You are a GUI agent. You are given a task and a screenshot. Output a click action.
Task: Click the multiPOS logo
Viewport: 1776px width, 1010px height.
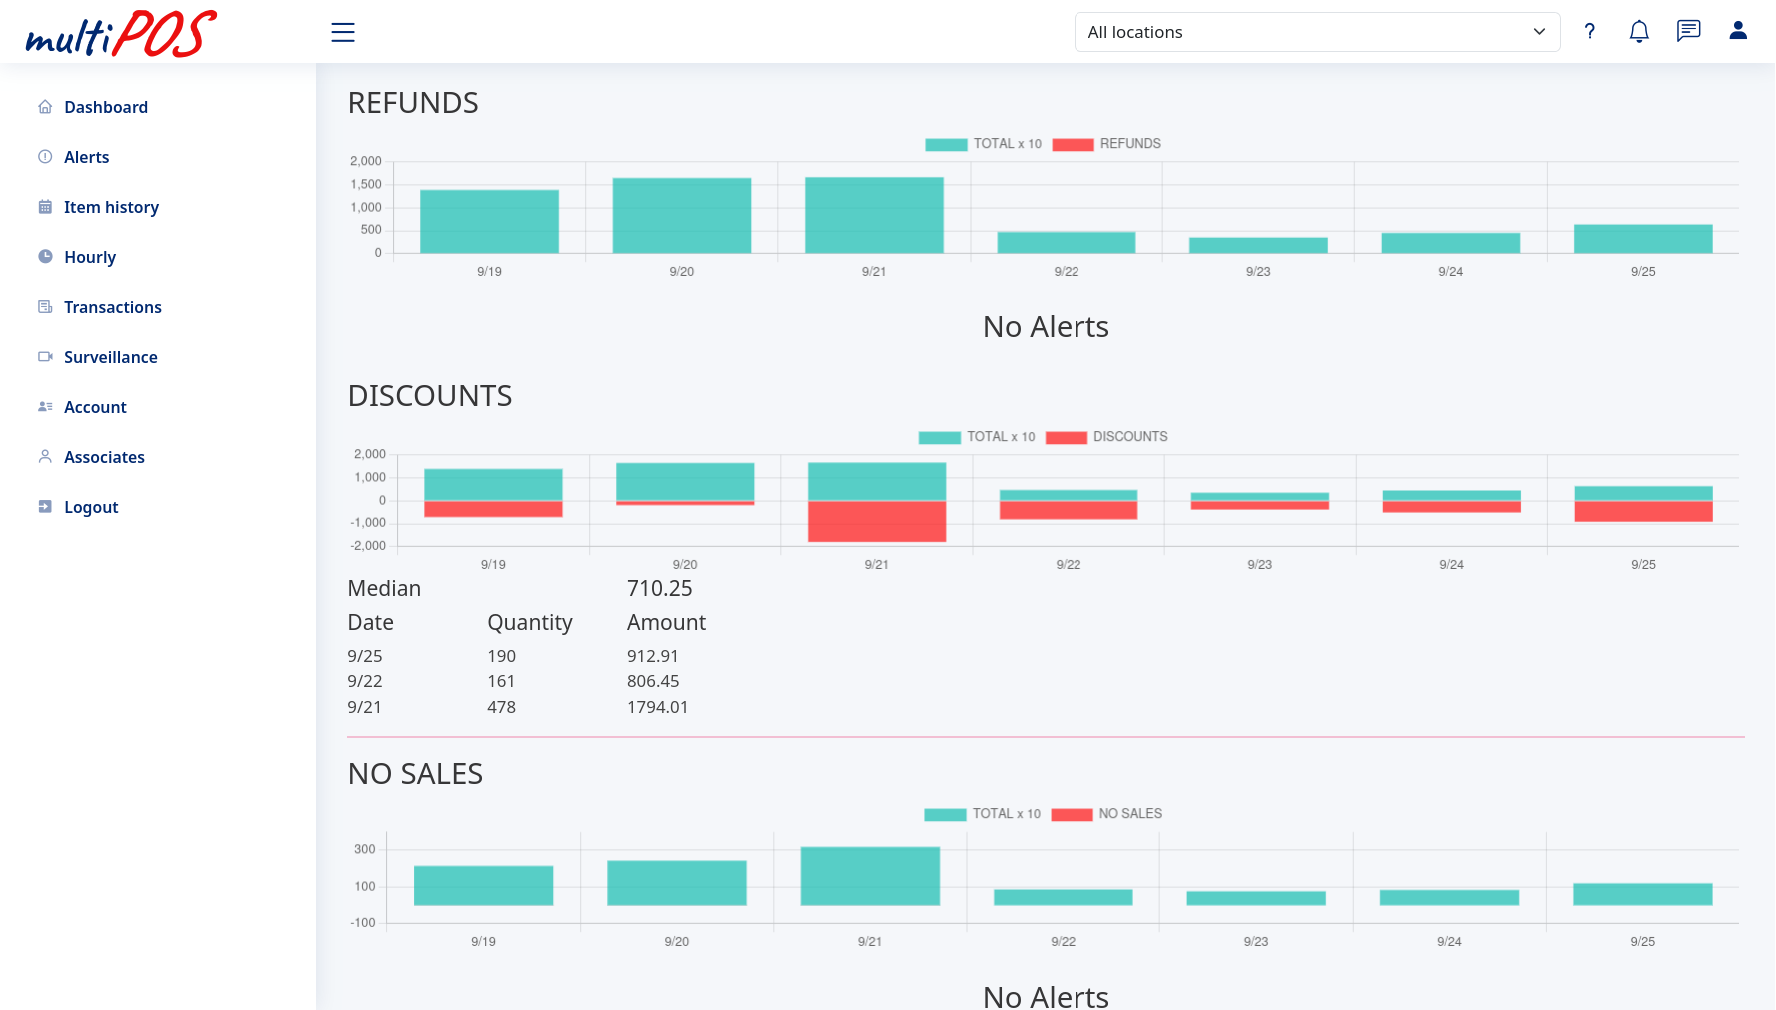pyautogui.click(x=121, y=34)
